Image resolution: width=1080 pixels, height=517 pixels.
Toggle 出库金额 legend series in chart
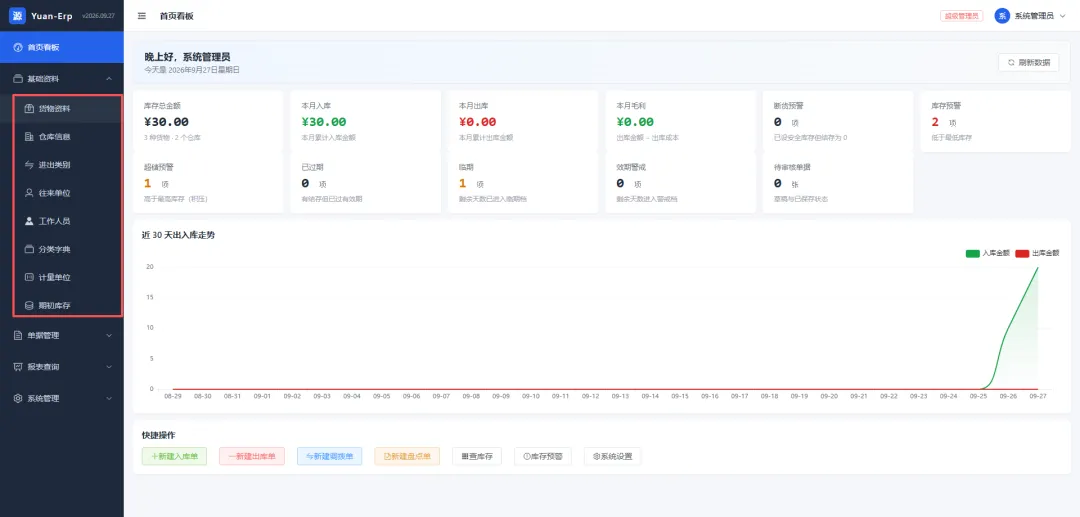[x=1037, y=253]
